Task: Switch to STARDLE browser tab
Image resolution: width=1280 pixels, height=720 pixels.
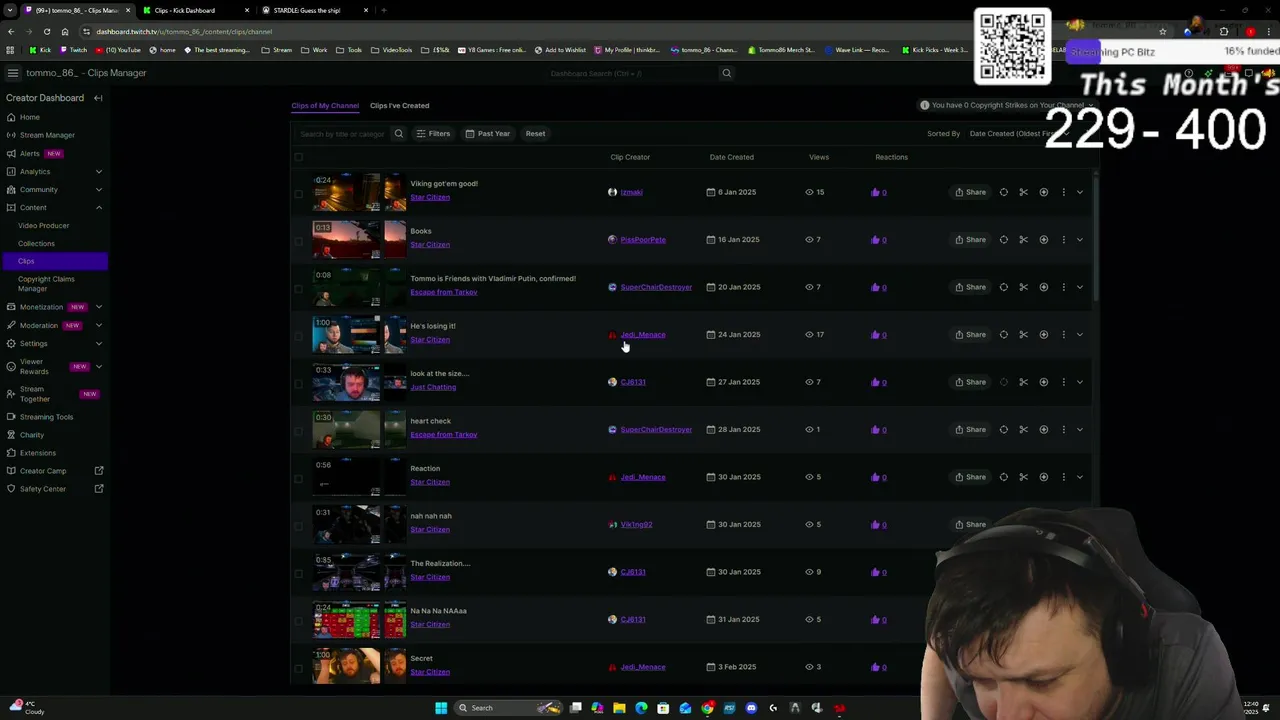Action: coord(313,10)
